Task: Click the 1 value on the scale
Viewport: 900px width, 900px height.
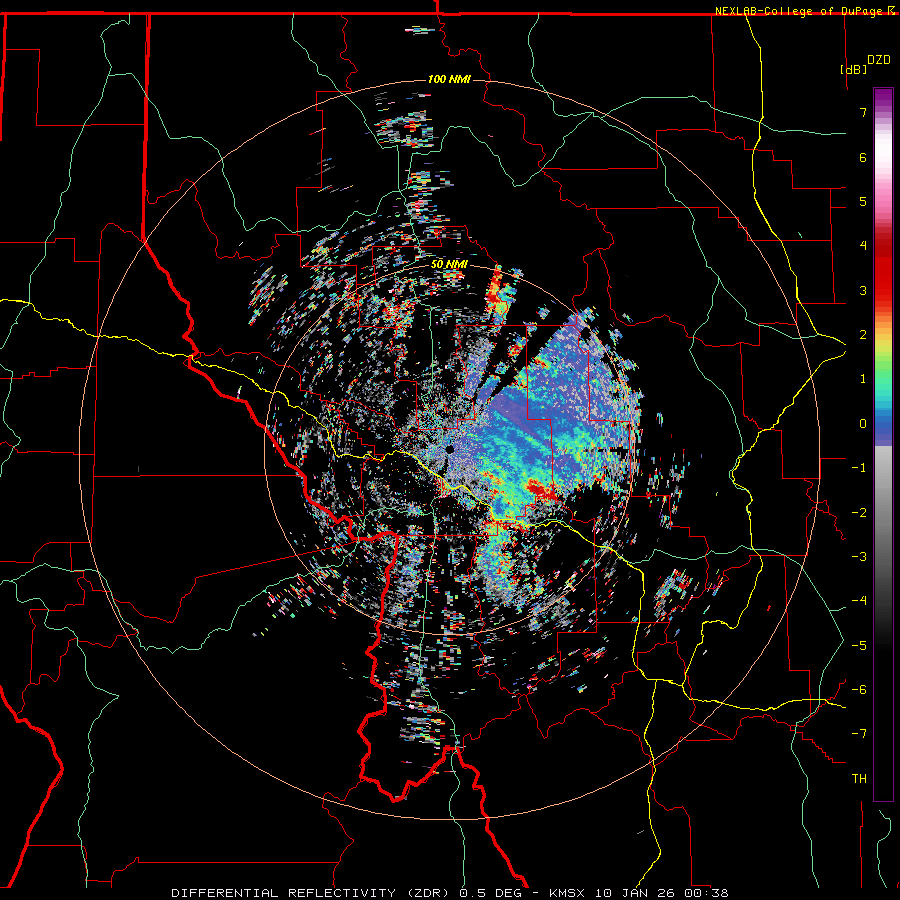Action: [x=863, y=379]
